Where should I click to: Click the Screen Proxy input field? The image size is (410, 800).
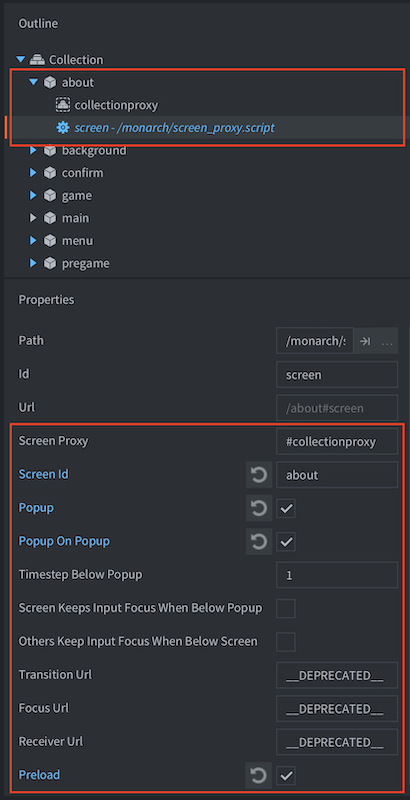[x=337, y=442]
